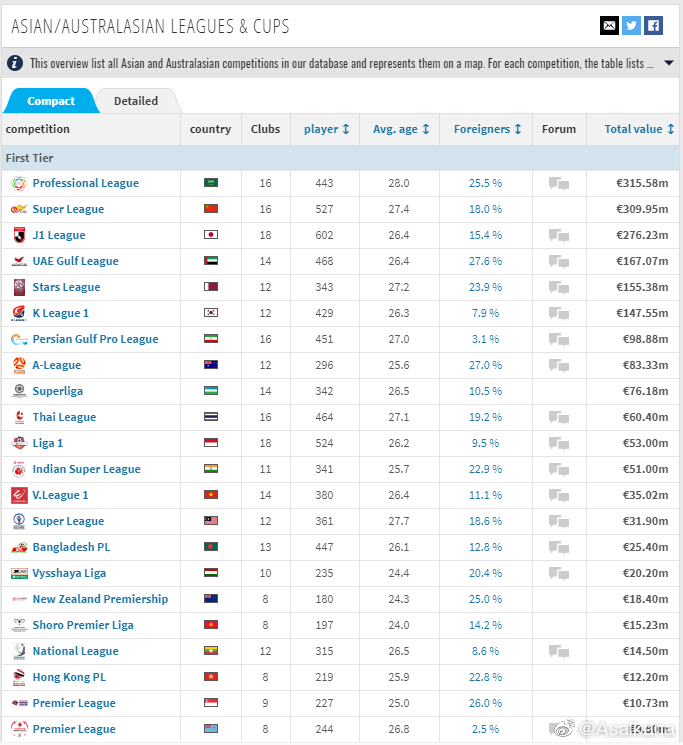Open the K League 1 link
The image size is (683, 745).
point(60,314)
